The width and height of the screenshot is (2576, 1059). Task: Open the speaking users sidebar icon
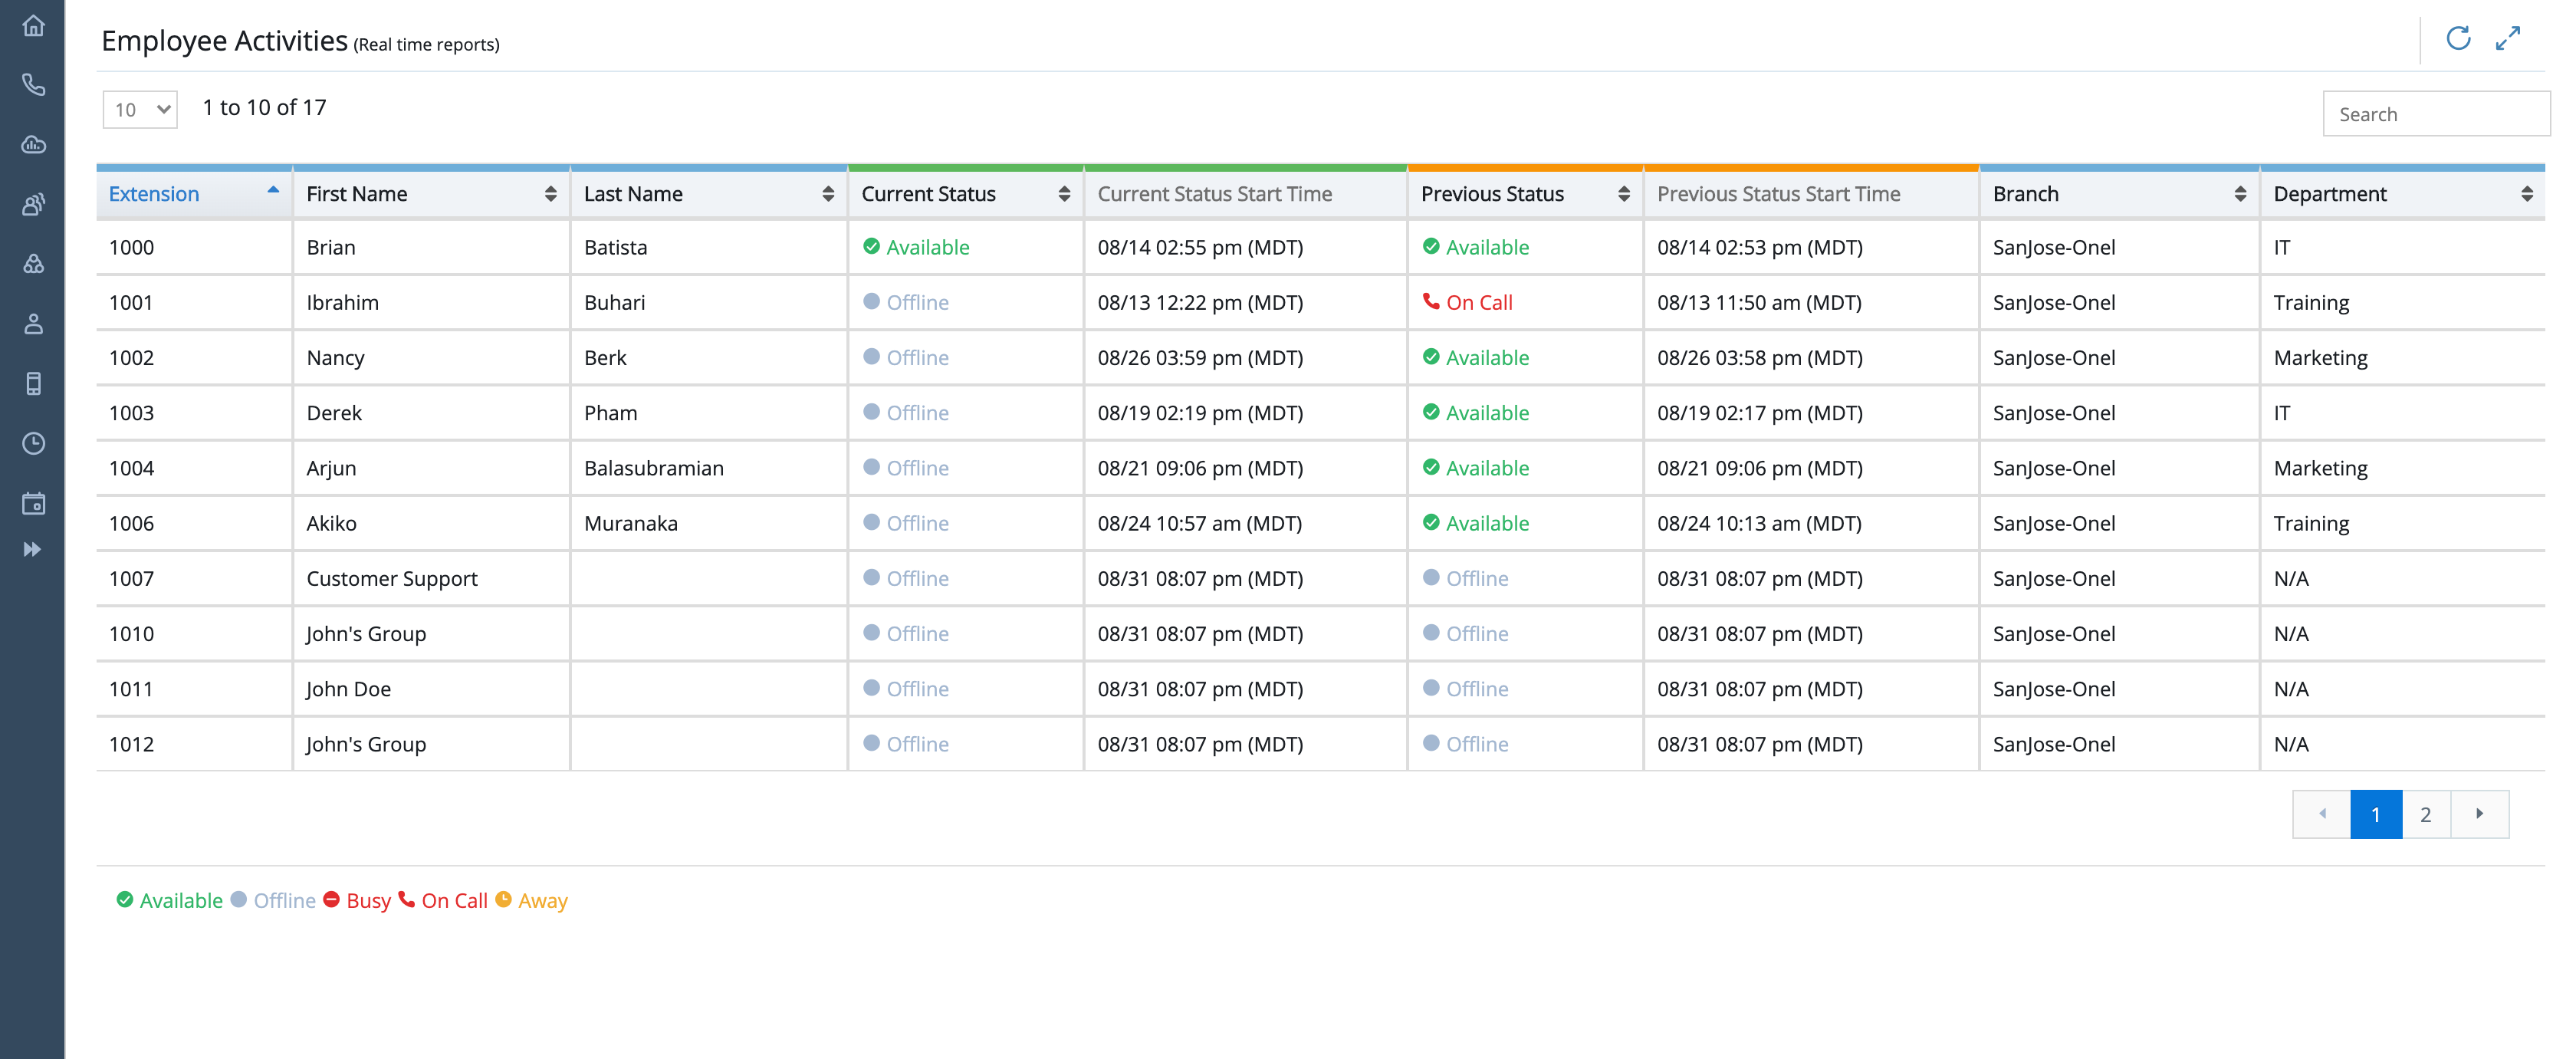(33, 205)
